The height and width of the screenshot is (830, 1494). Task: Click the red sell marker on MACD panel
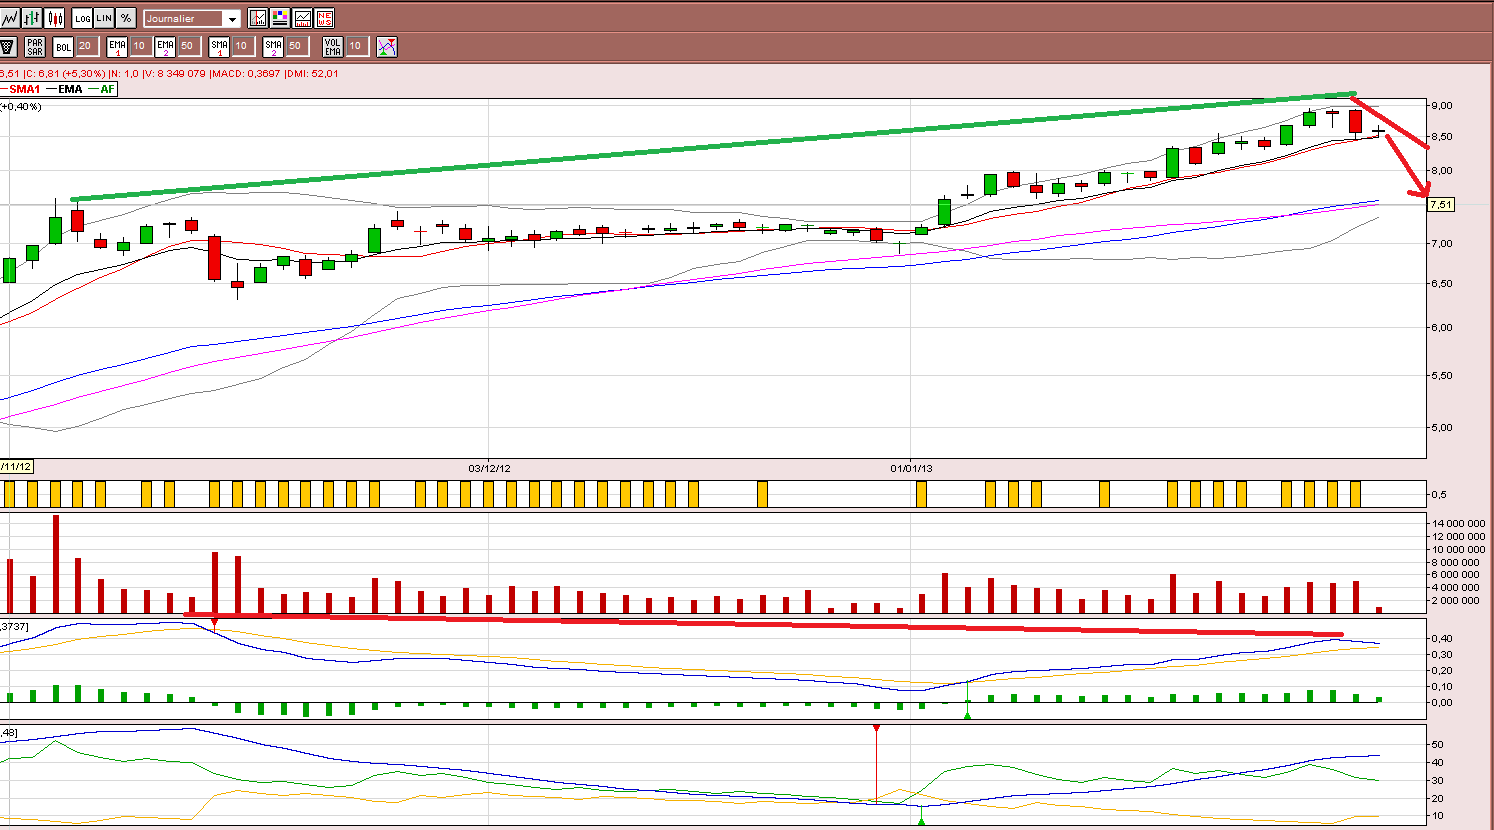215,624
